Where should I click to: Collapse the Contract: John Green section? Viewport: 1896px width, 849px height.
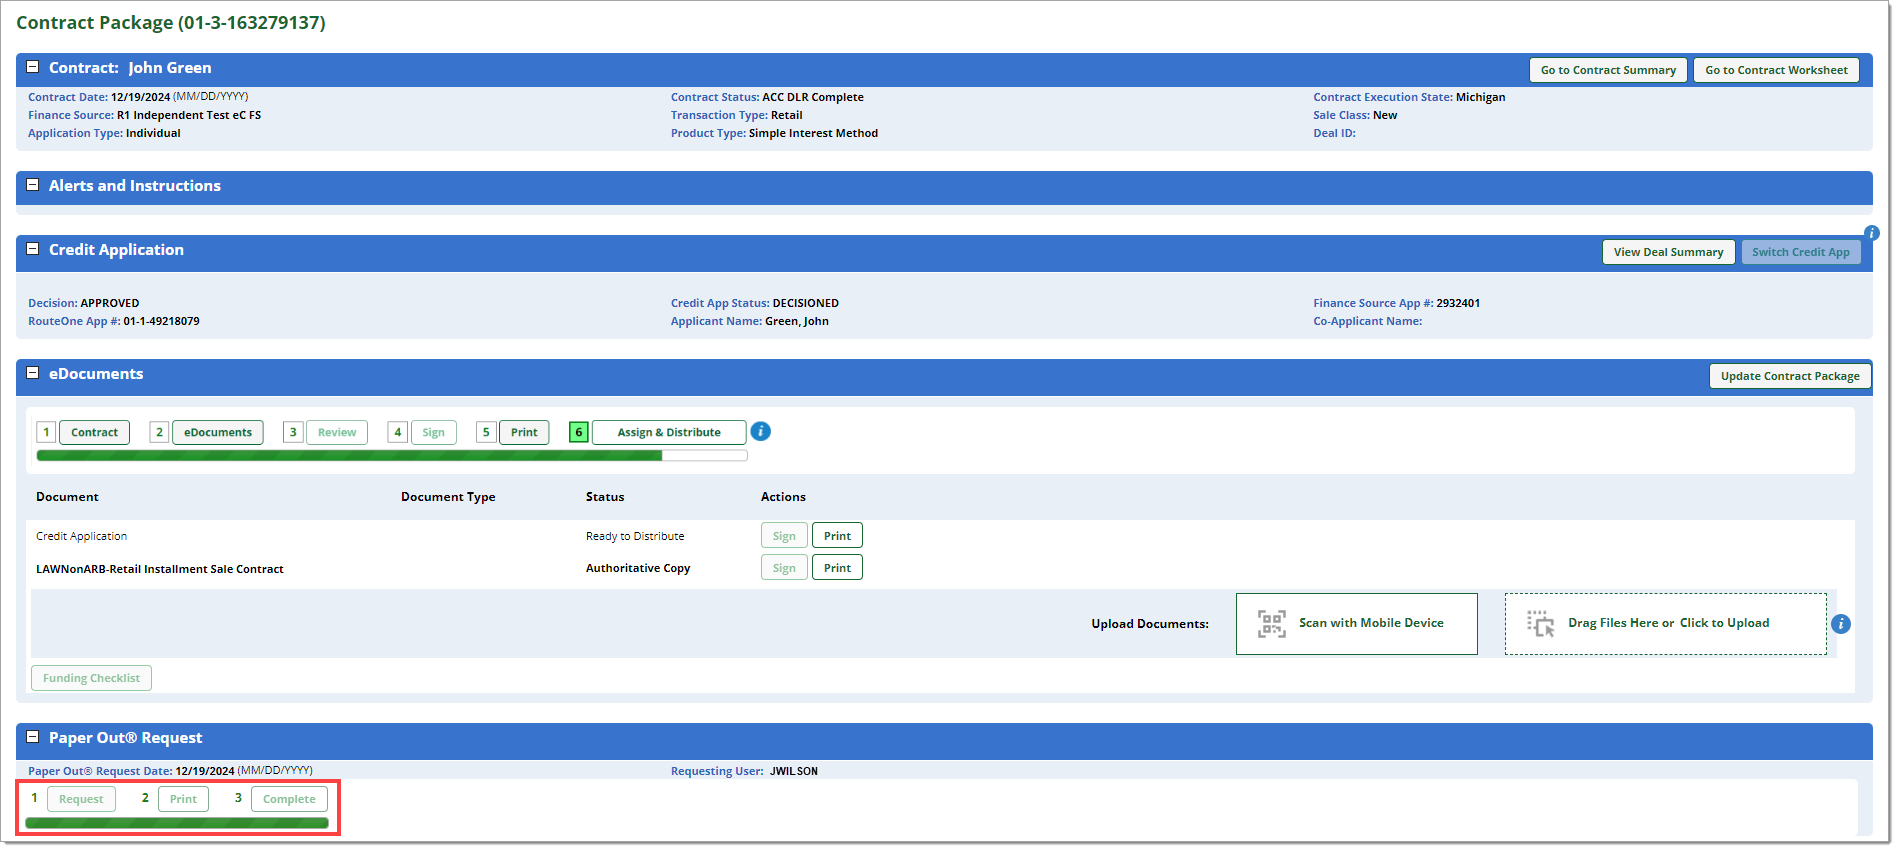point(32,67)
